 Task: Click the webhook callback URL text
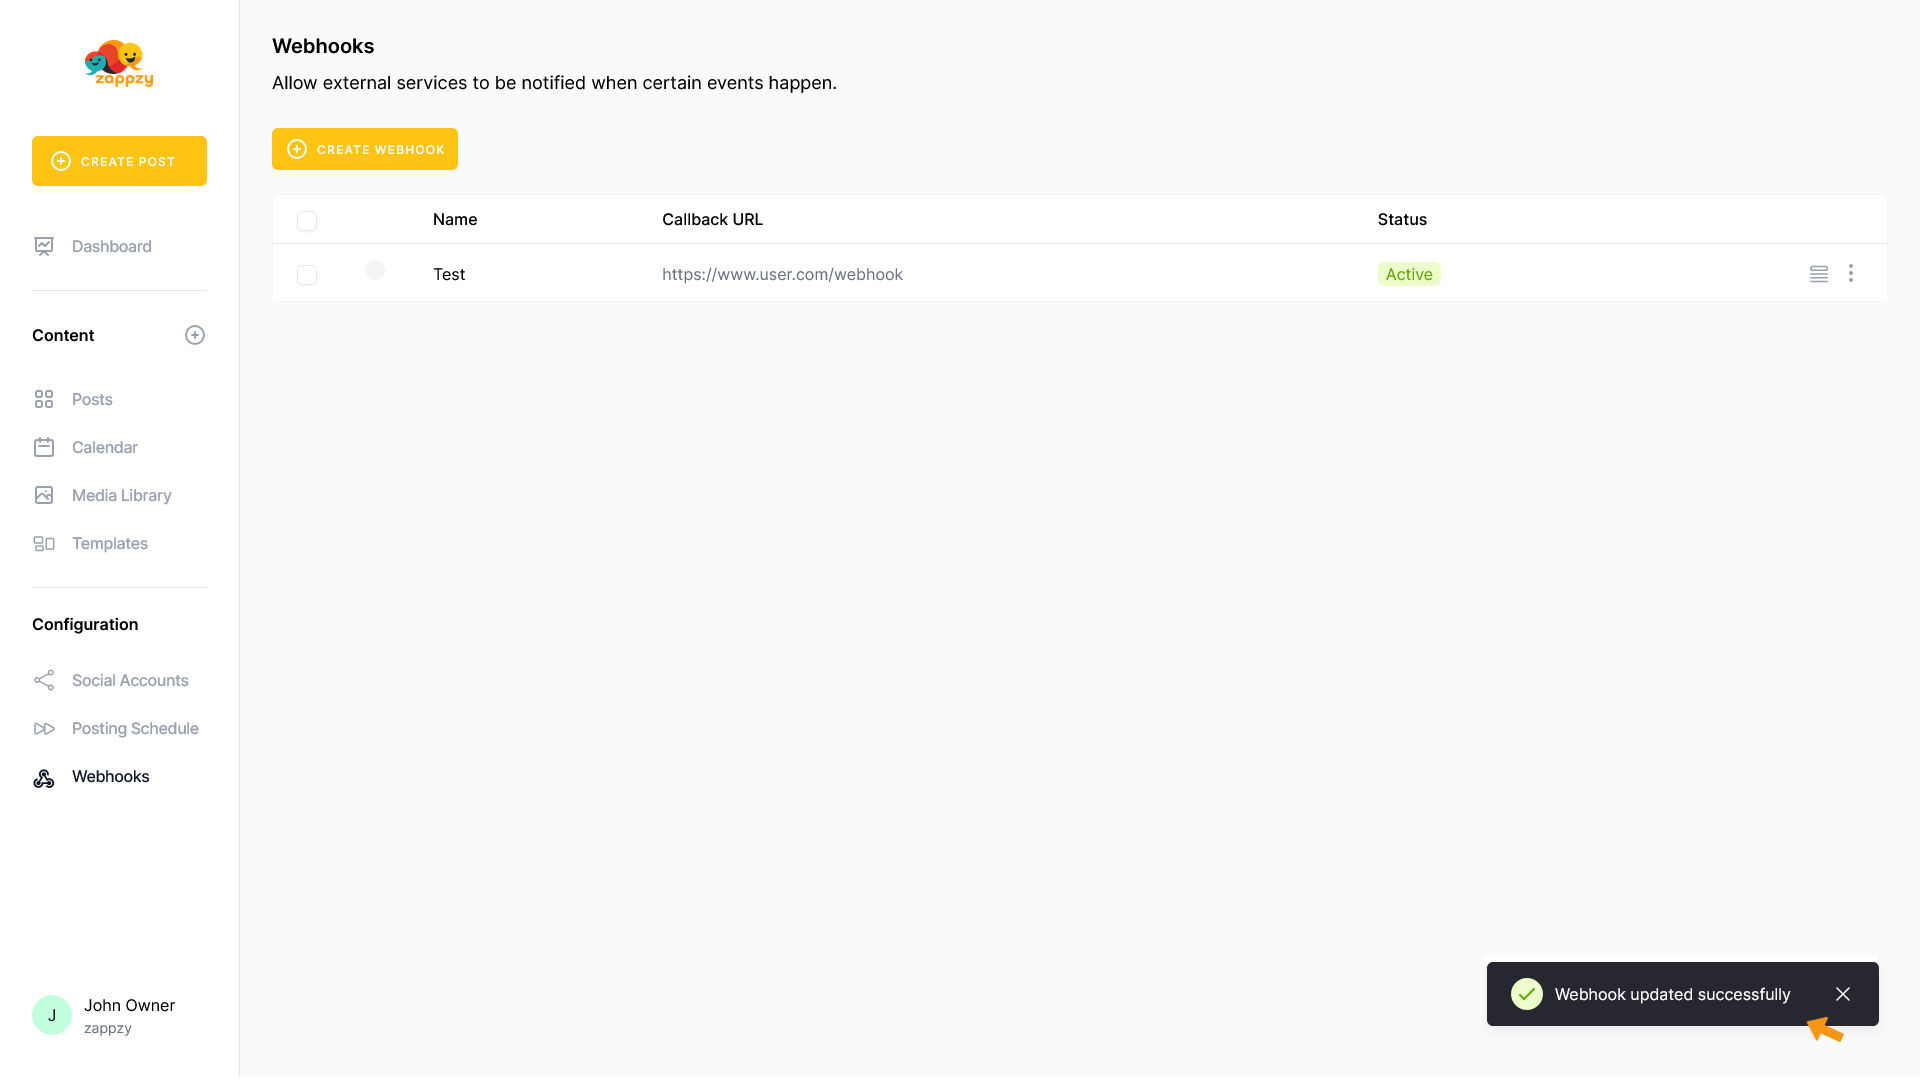point(782,274)
